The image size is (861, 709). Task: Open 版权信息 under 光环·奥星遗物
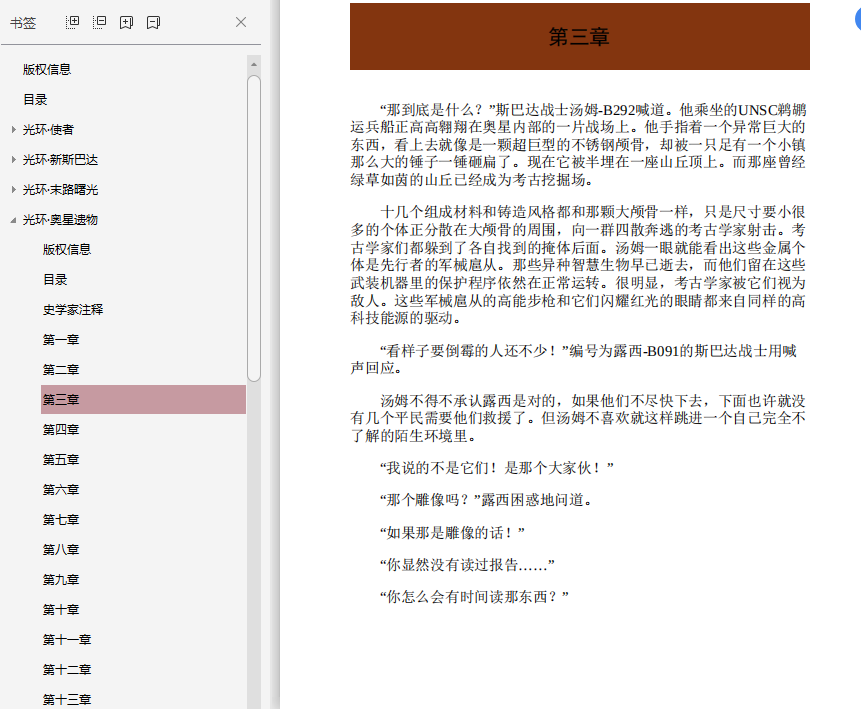click(x=67, y=249)
